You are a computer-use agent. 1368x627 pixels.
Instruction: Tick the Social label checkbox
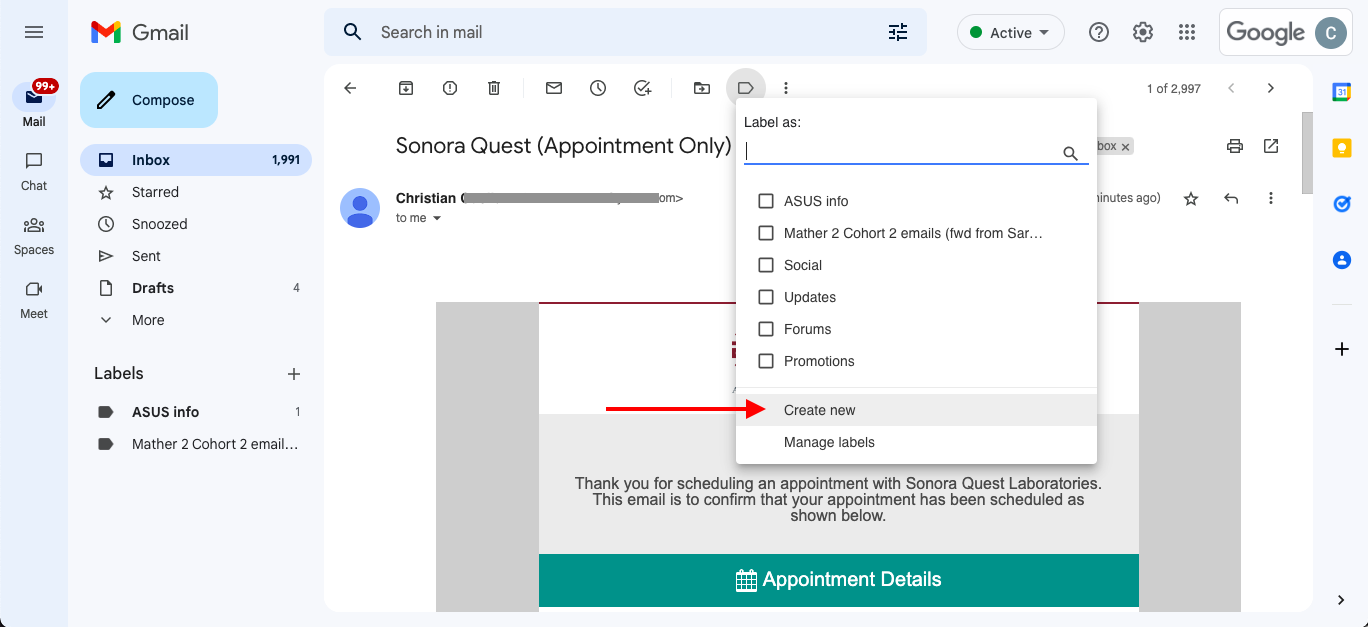[766, 265]
